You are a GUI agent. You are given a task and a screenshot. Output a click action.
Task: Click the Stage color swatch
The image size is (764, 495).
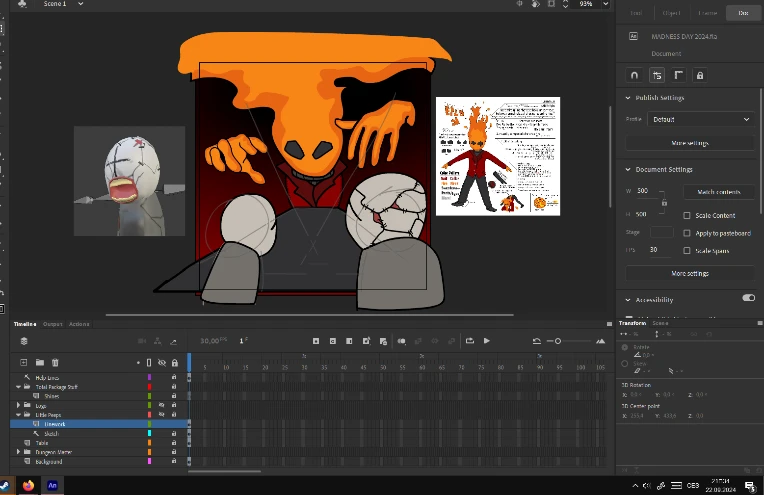[x=661, y=232]
